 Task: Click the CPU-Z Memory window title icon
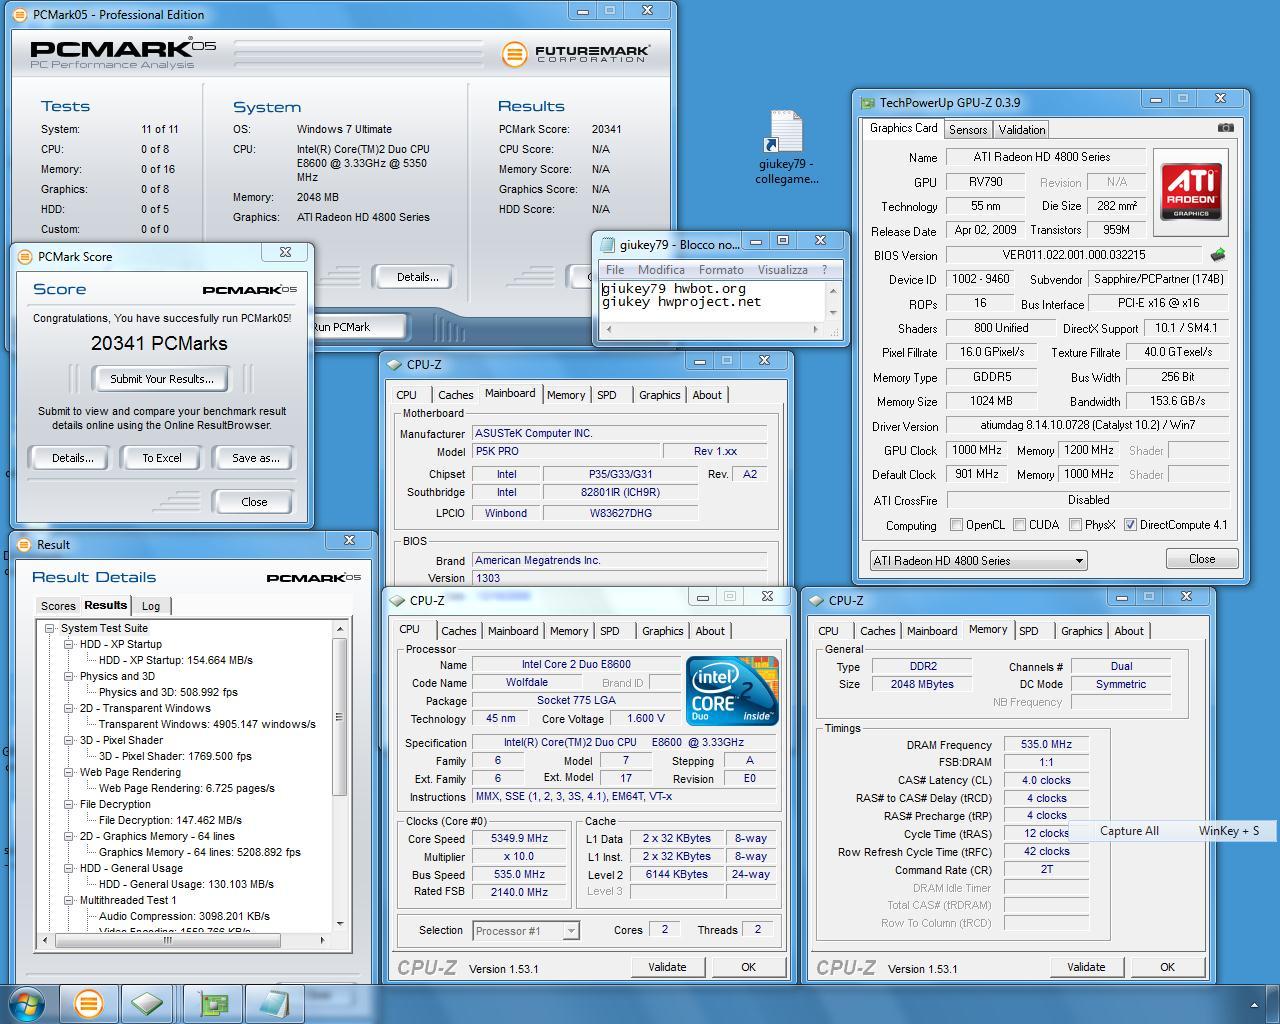pyautogui.click(x=815, y=600)
